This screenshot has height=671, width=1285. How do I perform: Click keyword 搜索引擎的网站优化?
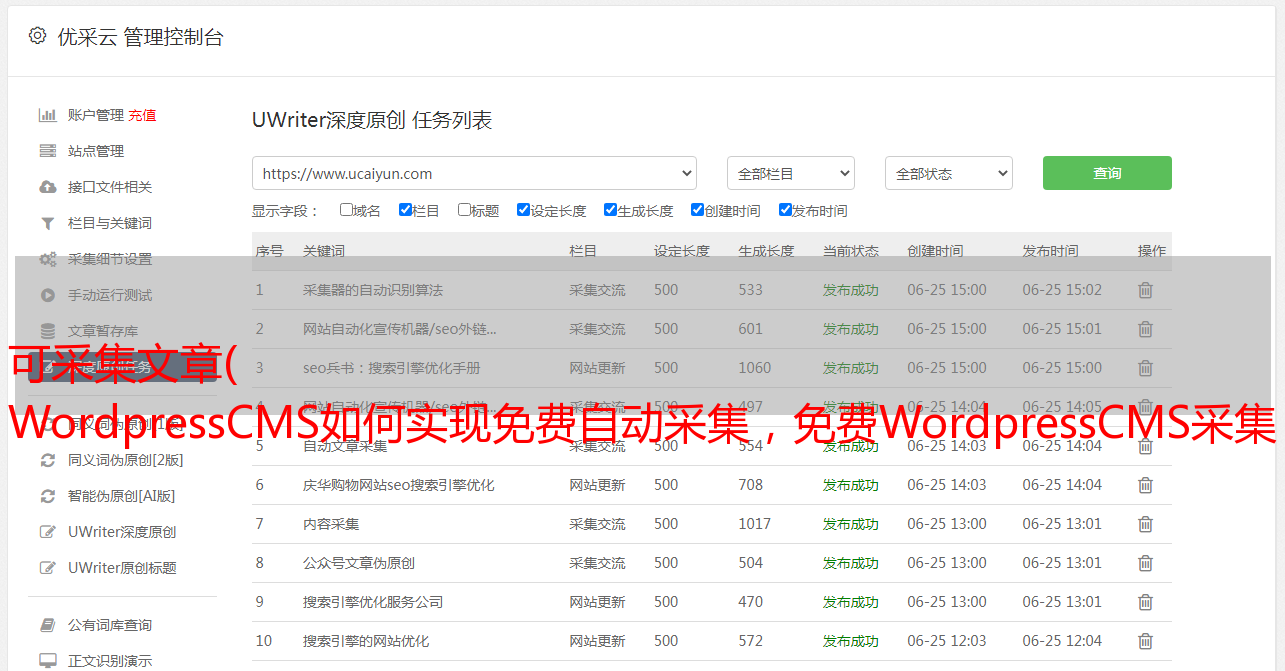366,641
